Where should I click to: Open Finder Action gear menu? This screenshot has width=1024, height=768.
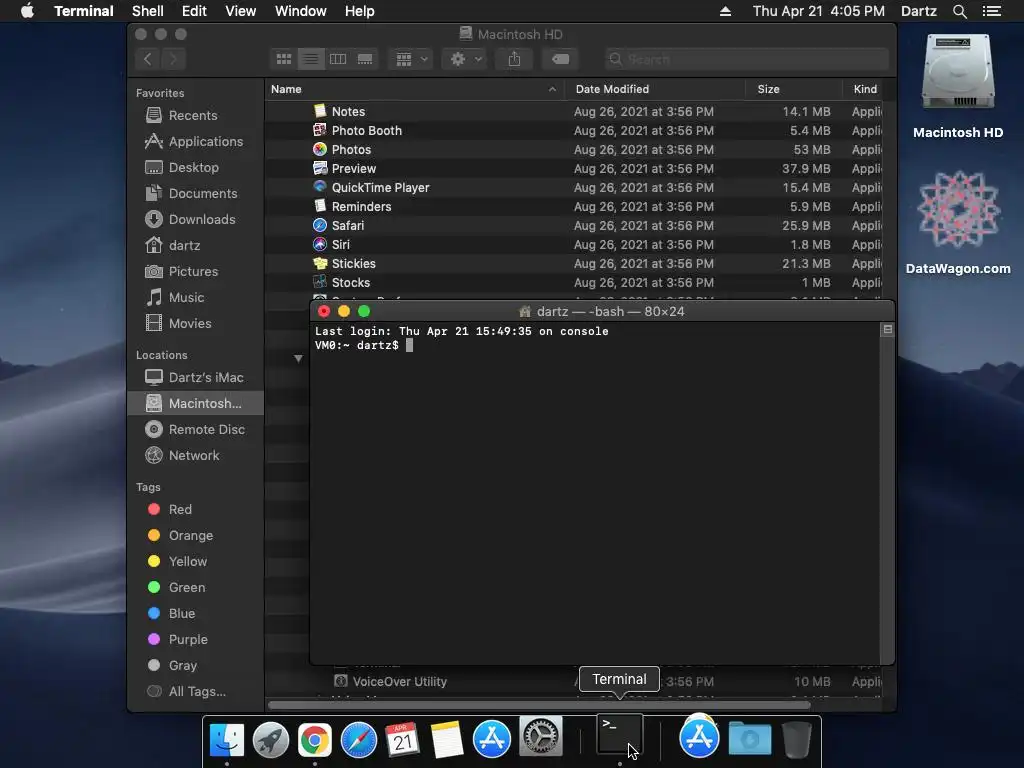click(465, 59)
